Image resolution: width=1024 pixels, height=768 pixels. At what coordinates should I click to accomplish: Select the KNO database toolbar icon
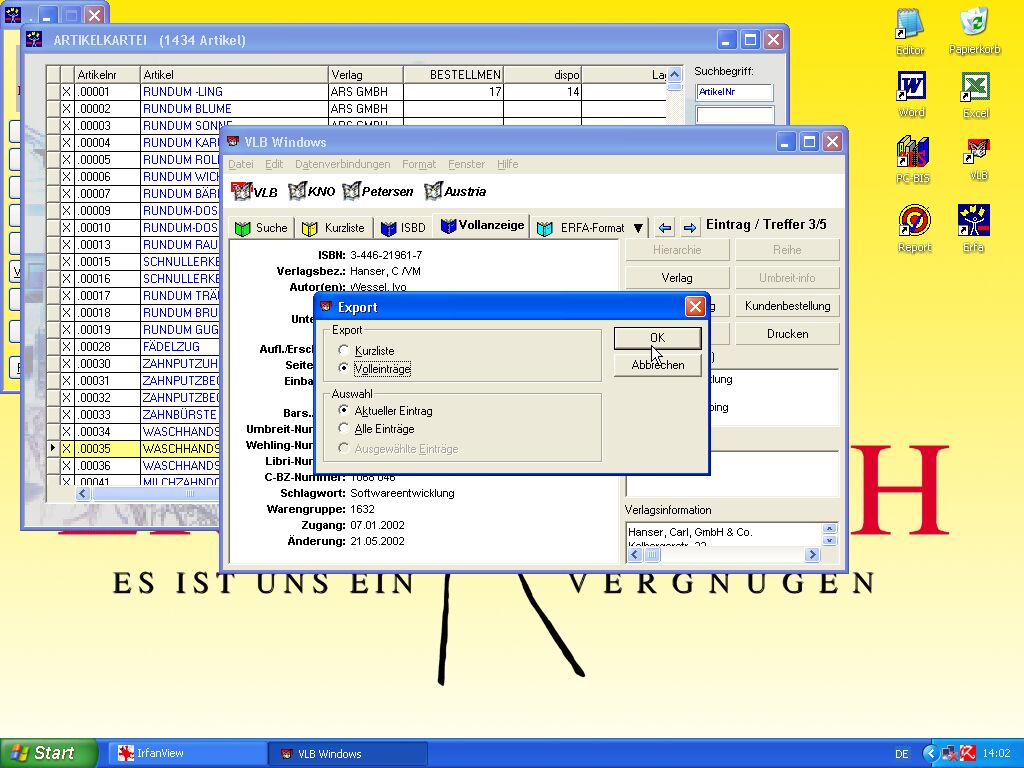[x=312, y=191]
